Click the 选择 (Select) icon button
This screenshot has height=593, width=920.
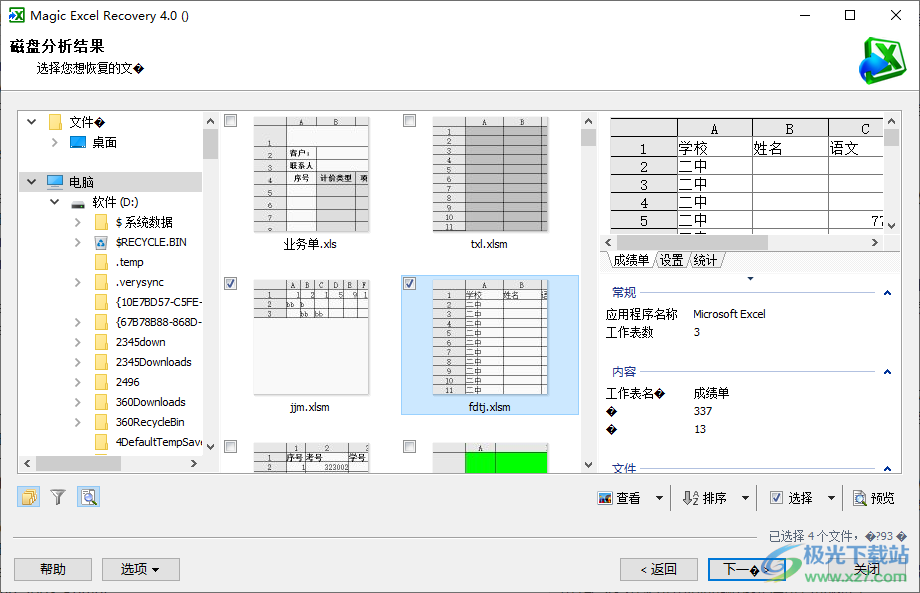tap(776, 497)
